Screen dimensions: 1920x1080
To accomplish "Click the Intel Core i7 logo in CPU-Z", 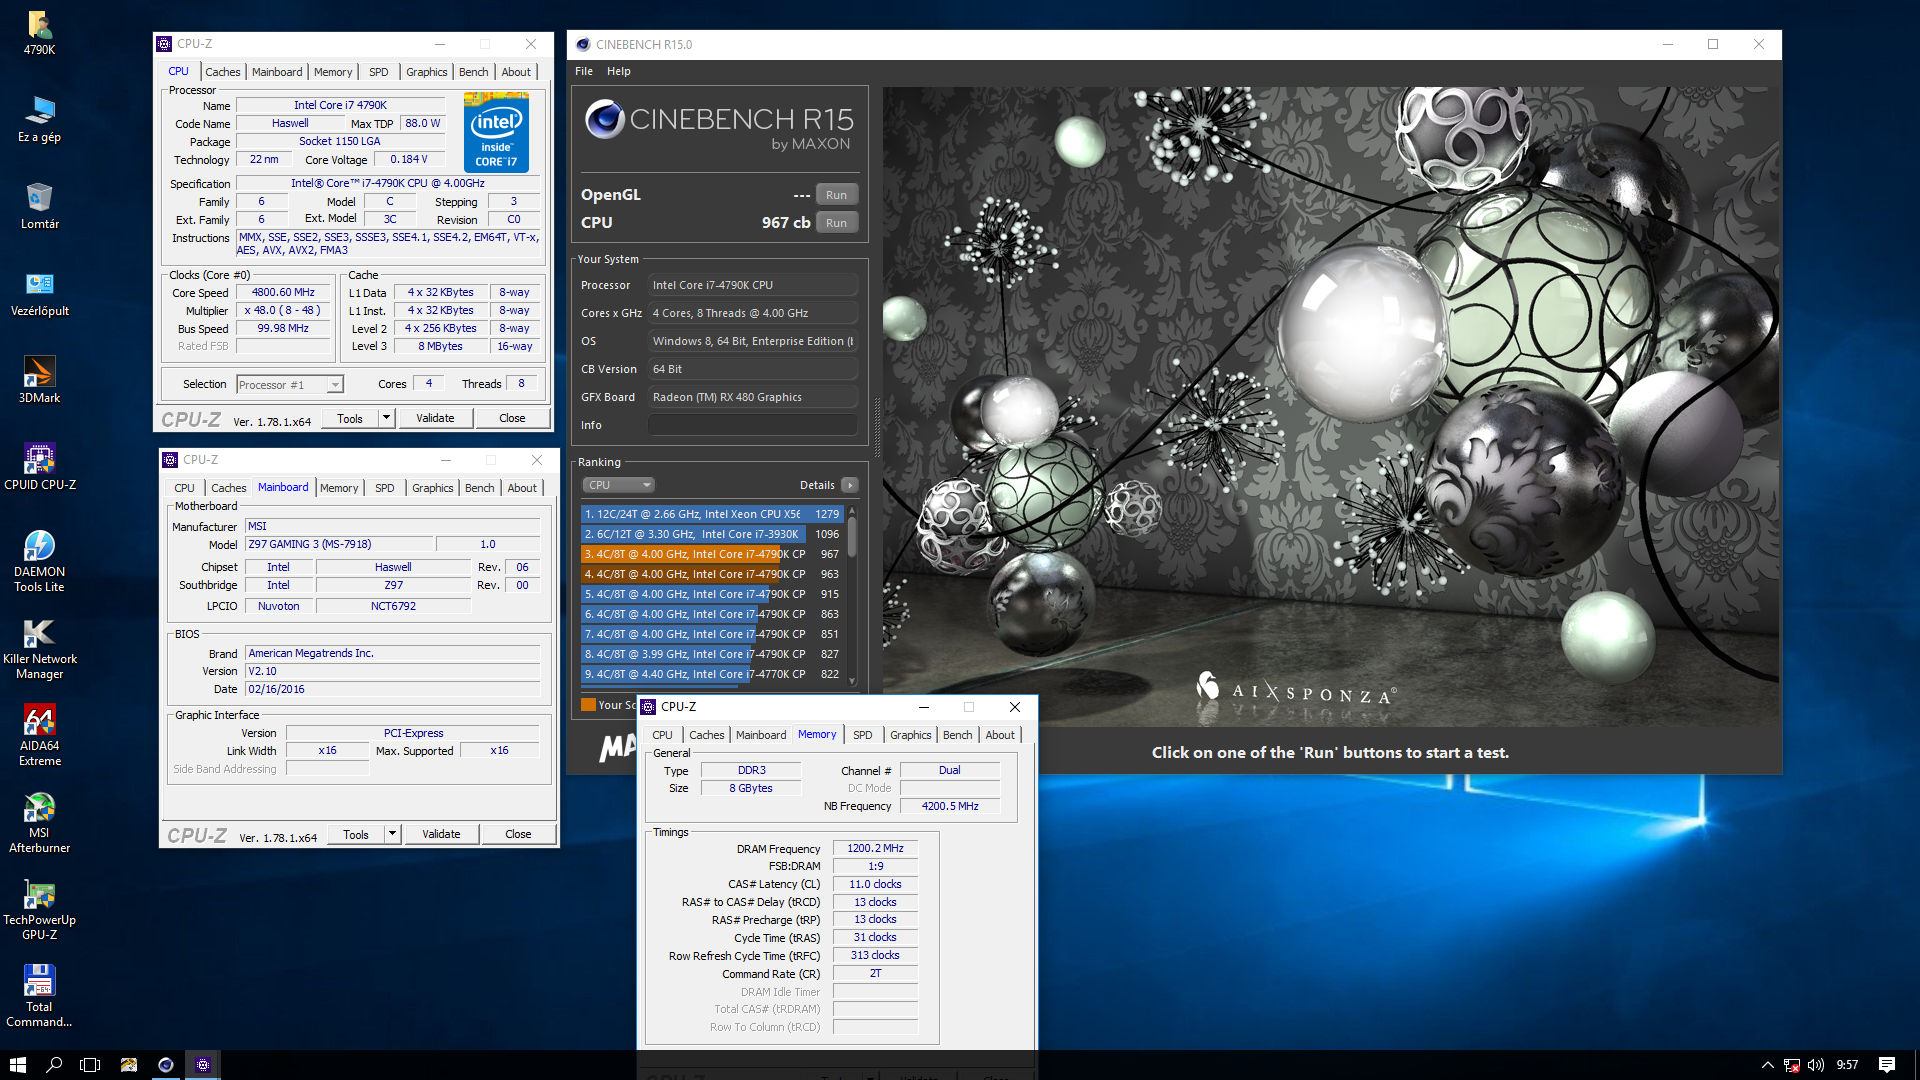I will tap(496, 132).
